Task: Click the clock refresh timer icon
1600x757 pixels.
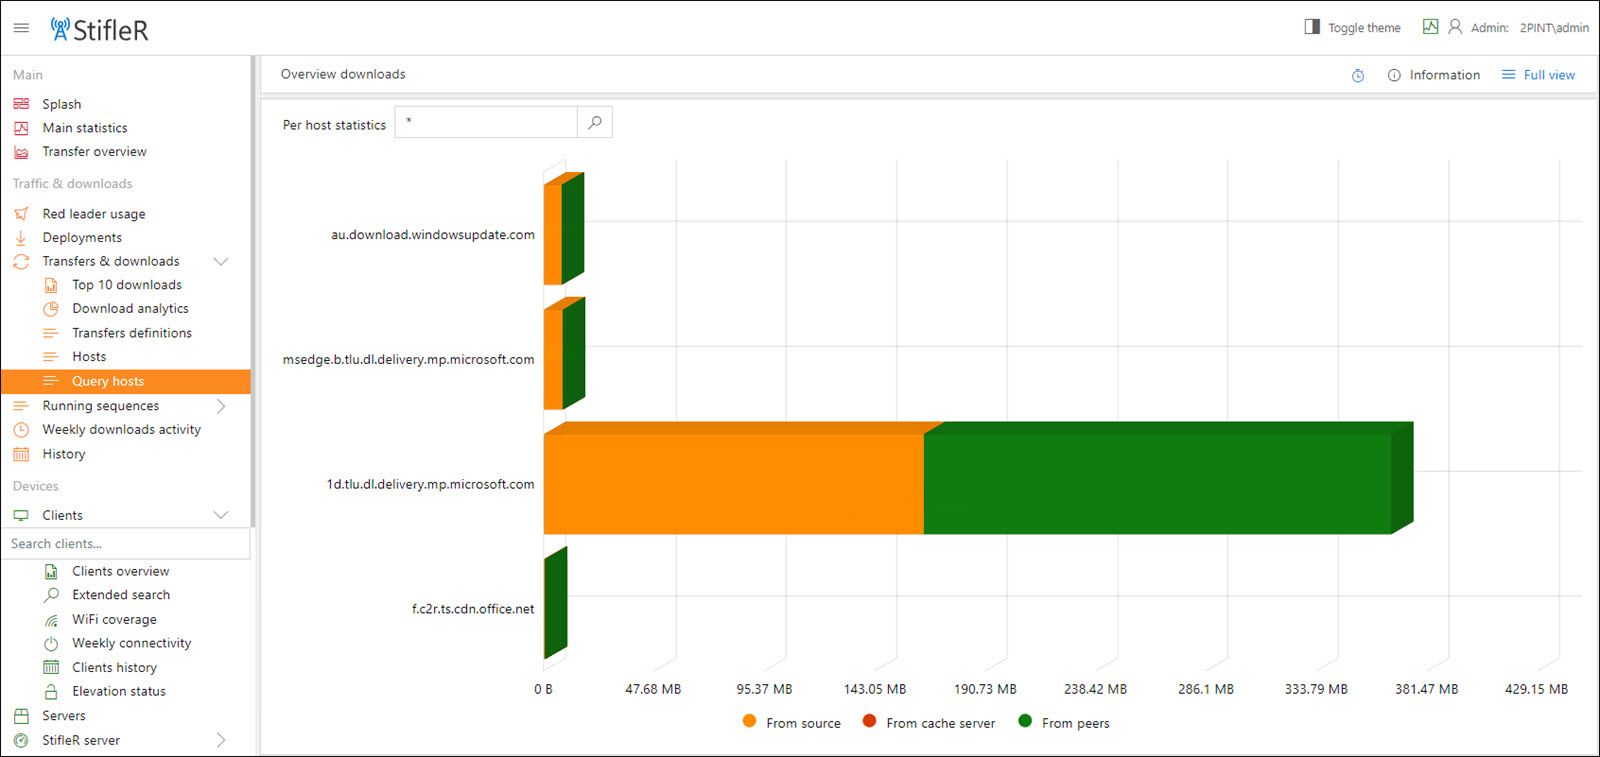Action: (x=1358, y=76)
